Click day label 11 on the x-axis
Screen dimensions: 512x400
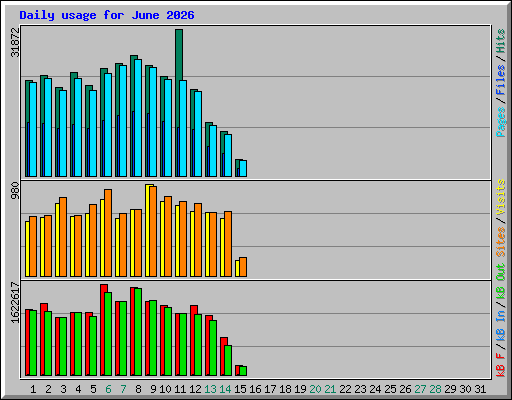(x=180, y=389)
